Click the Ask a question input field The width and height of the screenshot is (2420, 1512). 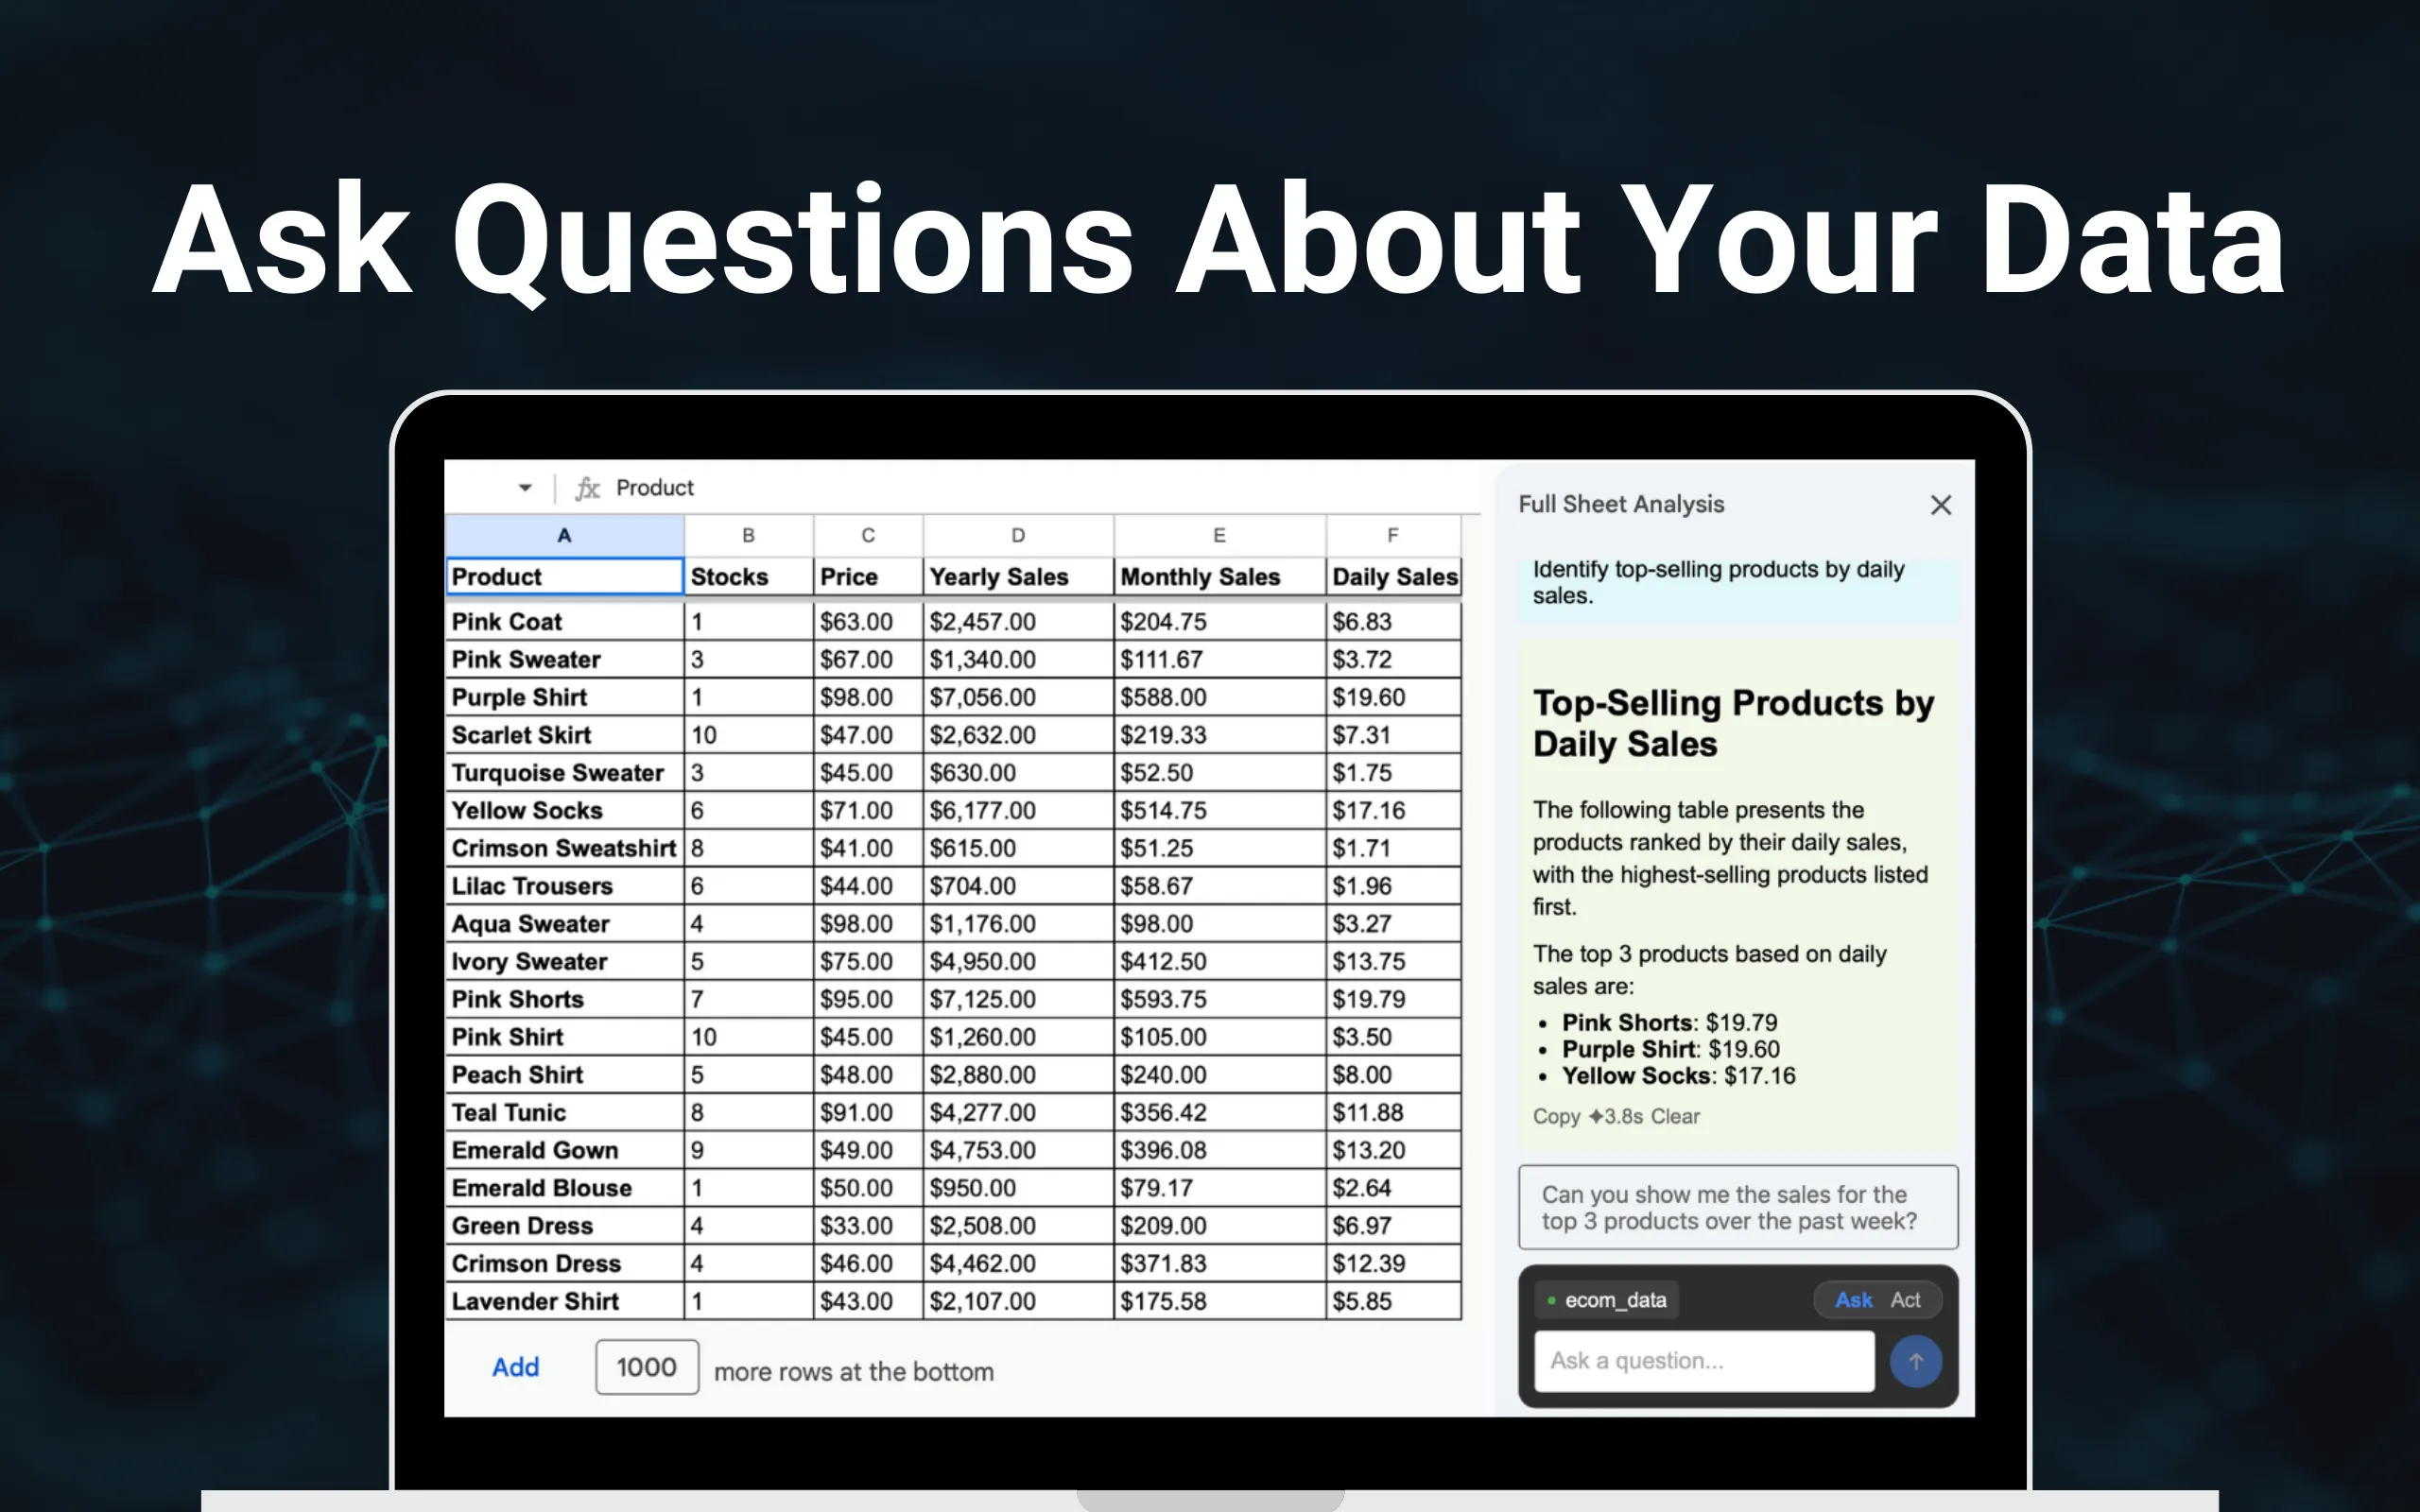click(x=1703, y=1361)
